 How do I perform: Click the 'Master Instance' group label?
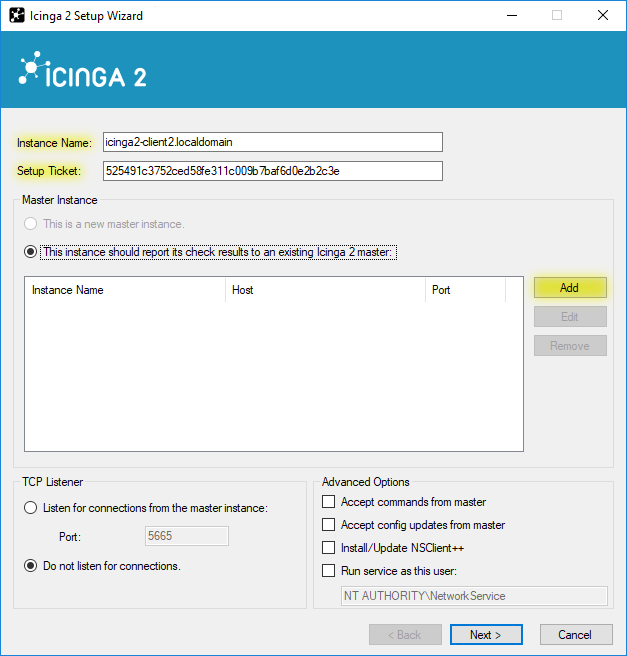[x=60, y=200]
